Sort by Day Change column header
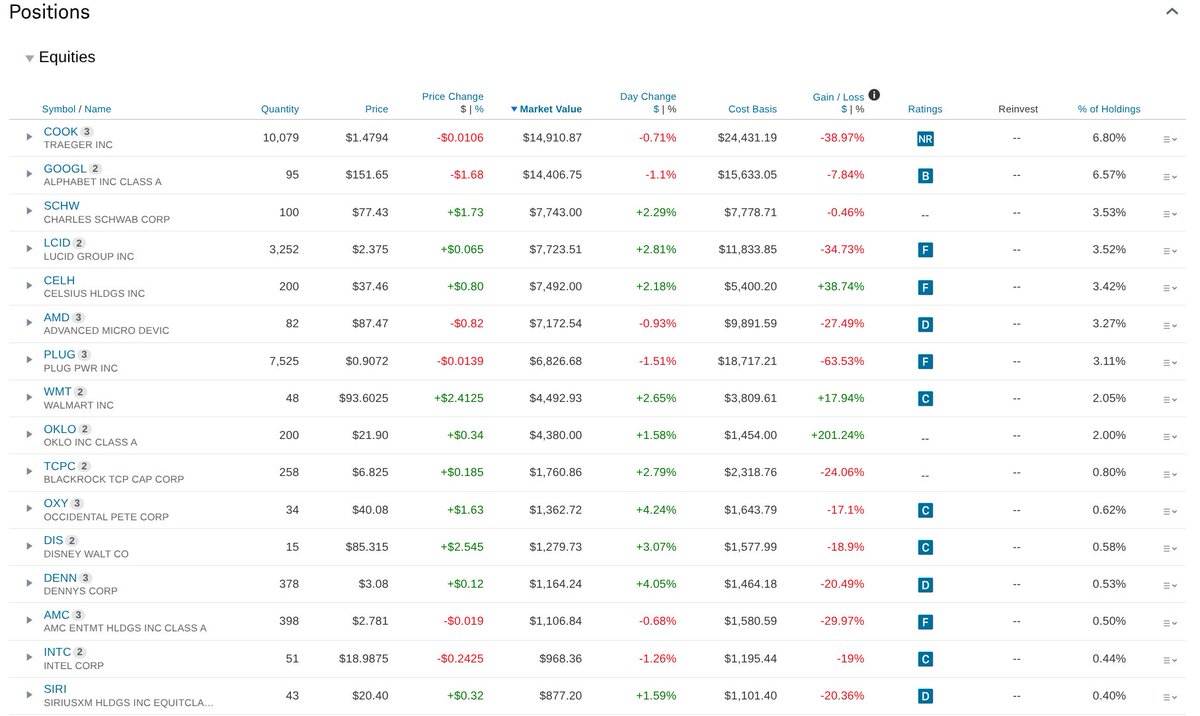 point(648,97)
